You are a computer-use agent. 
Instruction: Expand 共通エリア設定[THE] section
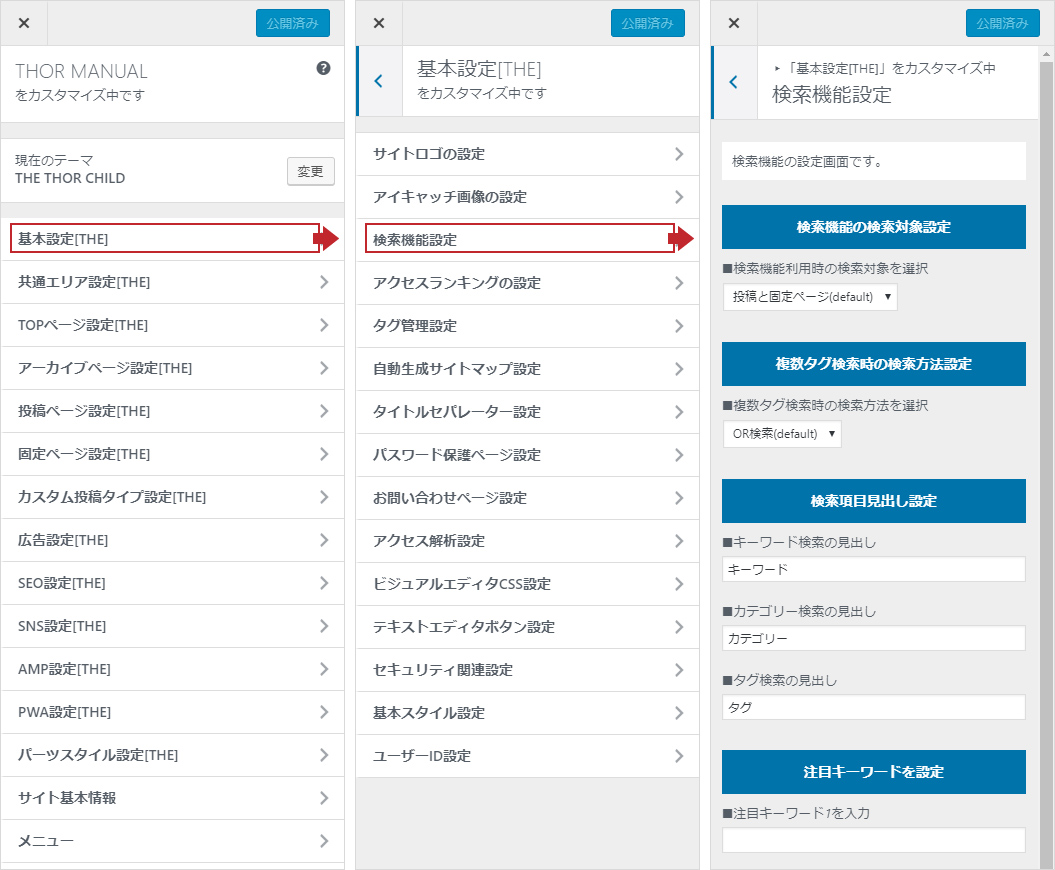172,282
